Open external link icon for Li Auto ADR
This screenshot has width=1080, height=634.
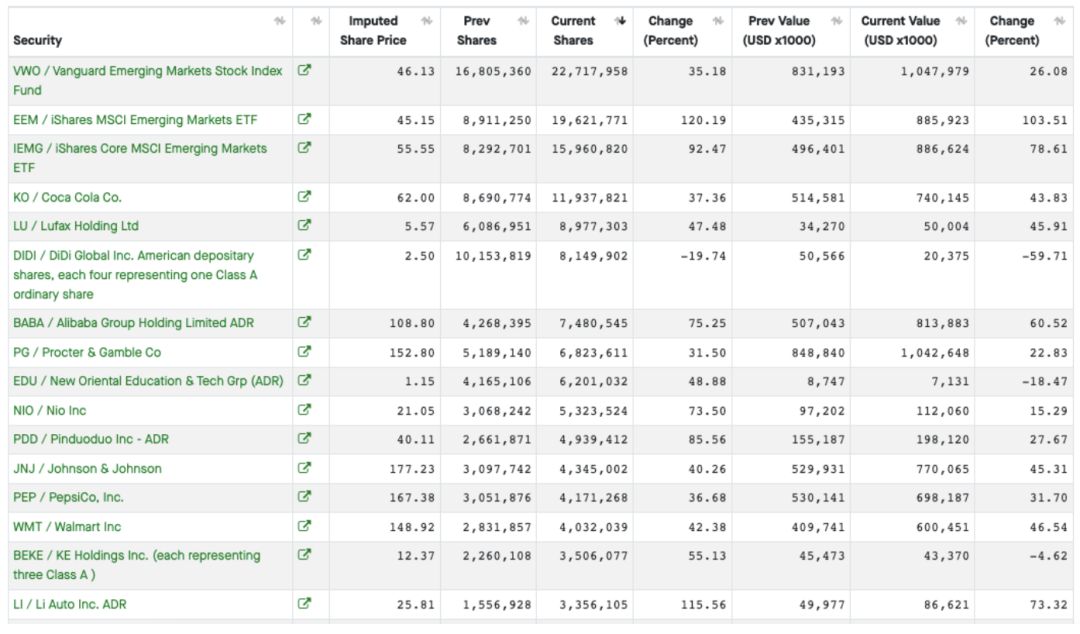(305, 604)
